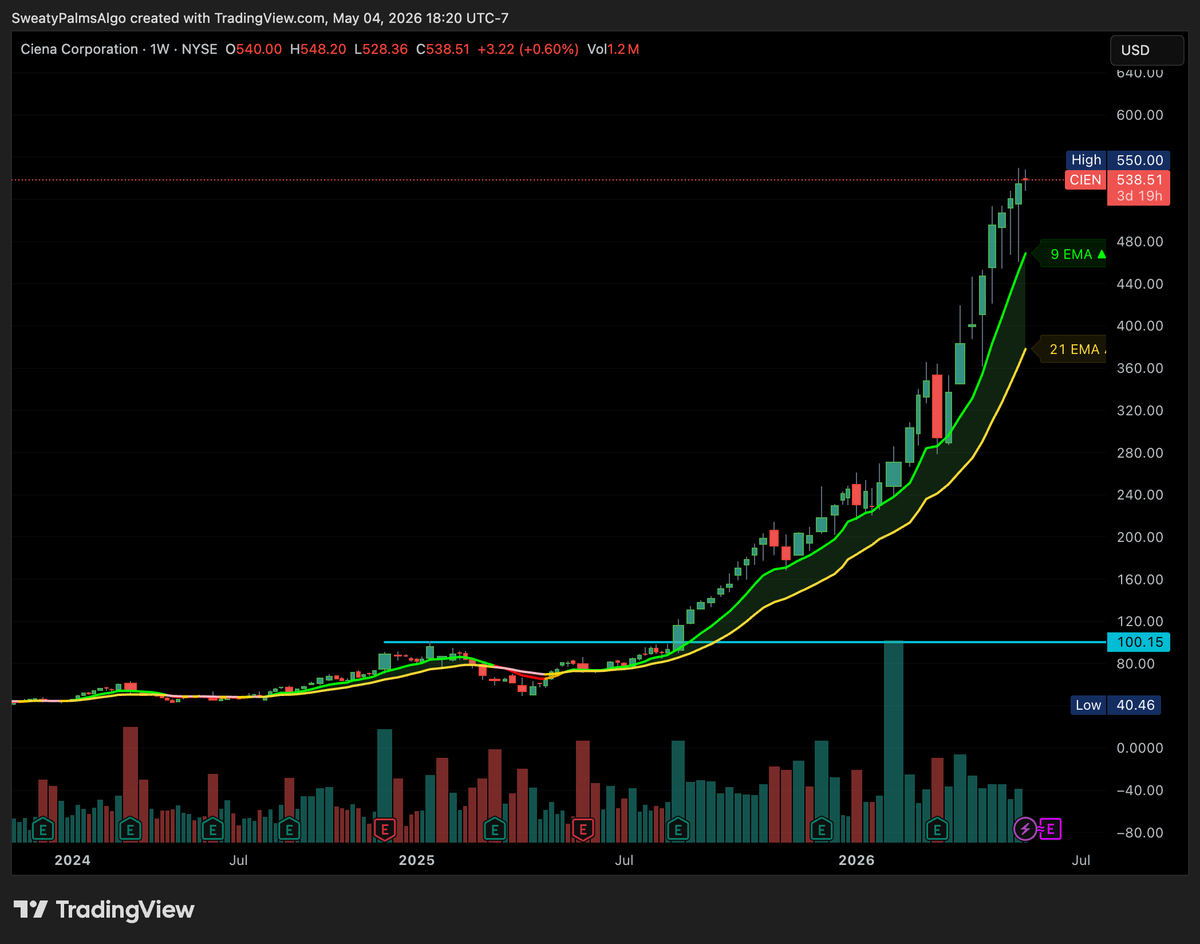This screenshot has width=1200, height=944.
Task: Click the 640.00 price axis tick
Action: (x=1139, y=73)
